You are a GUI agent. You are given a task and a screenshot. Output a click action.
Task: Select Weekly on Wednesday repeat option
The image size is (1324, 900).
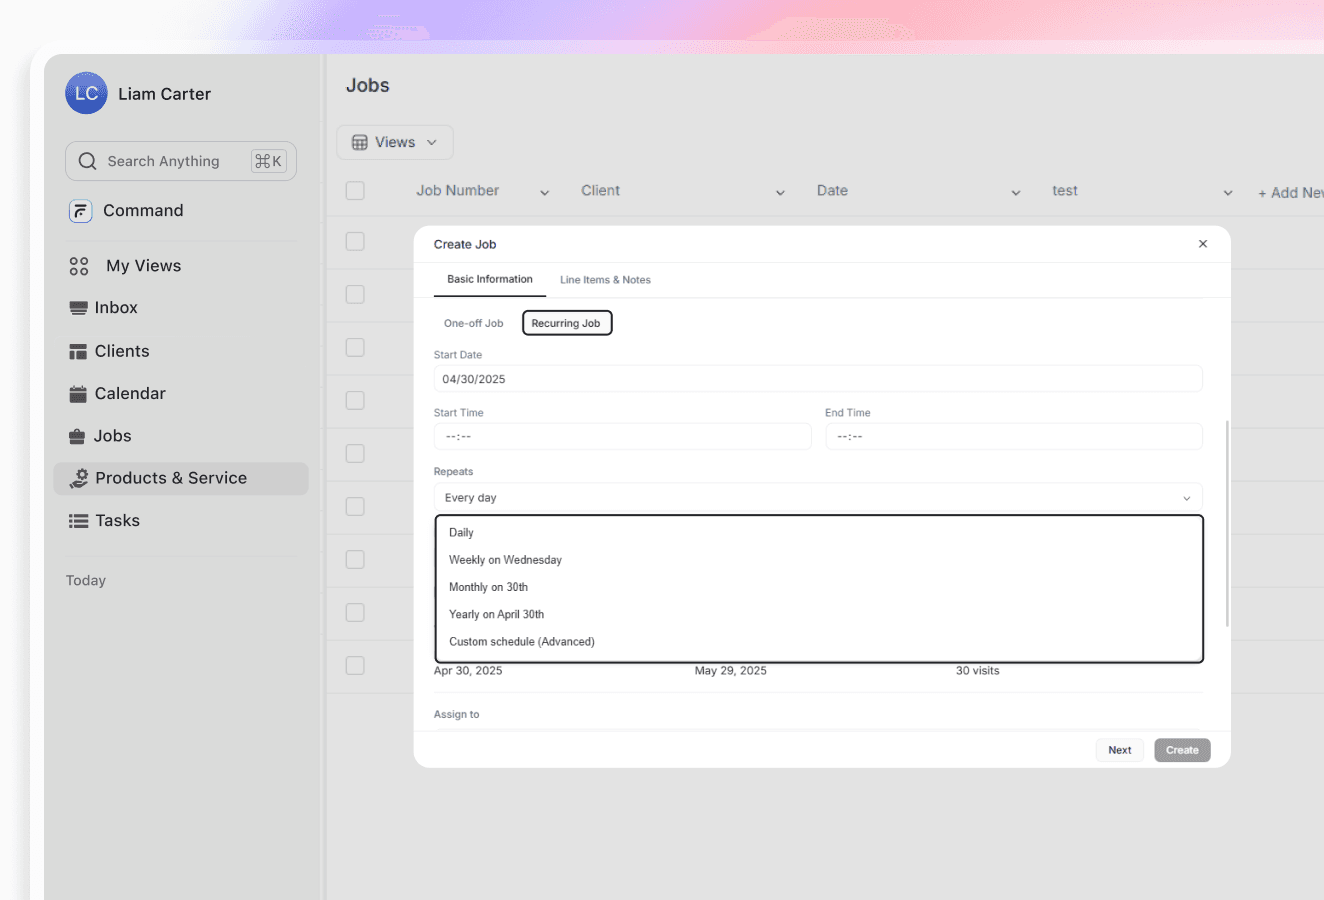[x=505, y=559]
